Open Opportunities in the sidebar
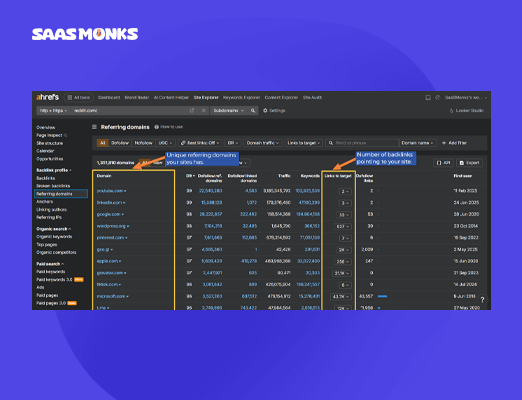Screen dimensions: 522x400 click(x=49, y=159)
